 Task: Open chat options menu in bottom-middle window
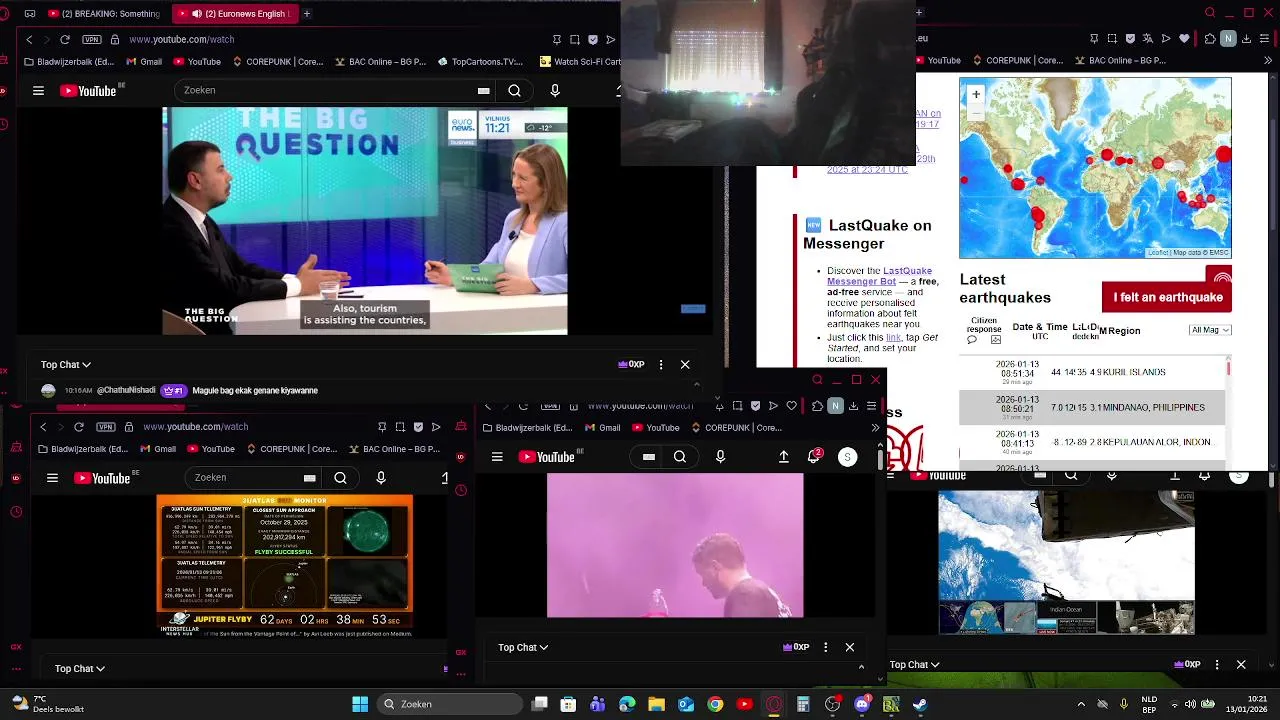[x=825, y=648]
